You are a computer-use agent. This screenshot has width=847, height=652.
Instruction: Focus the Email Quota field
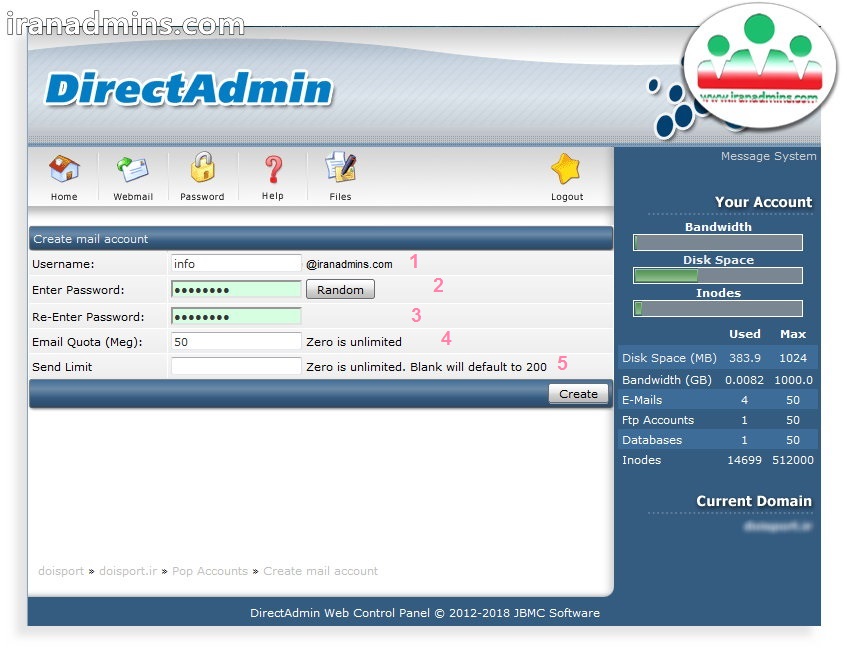[236, 342]
